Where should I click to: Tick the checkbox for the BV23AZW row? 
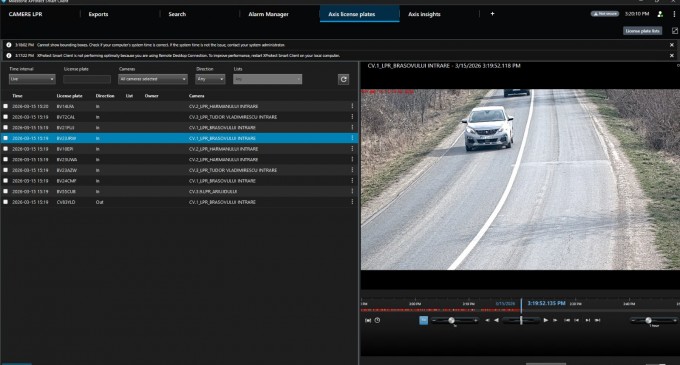(x=6, y=170)
